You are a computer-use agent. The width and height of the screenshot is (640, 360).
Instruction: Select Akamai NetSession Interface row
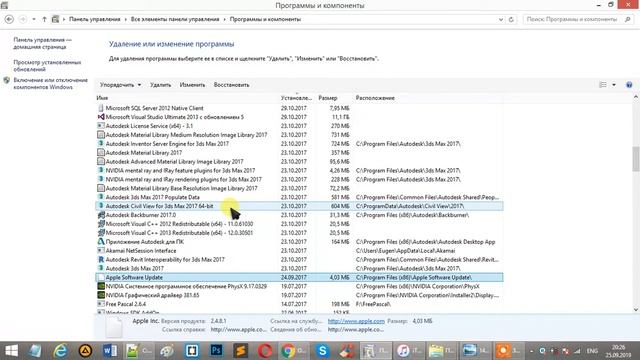pos(299,251)
